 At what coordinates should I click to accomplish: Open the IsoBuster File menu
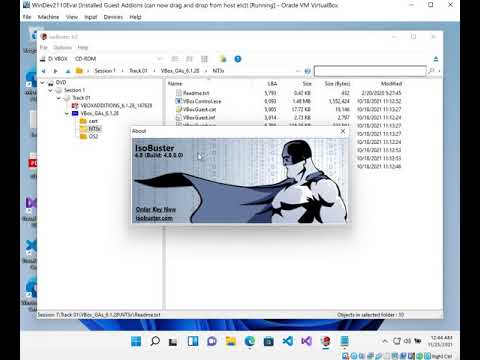pyautogui.click(x=43, y=47)
